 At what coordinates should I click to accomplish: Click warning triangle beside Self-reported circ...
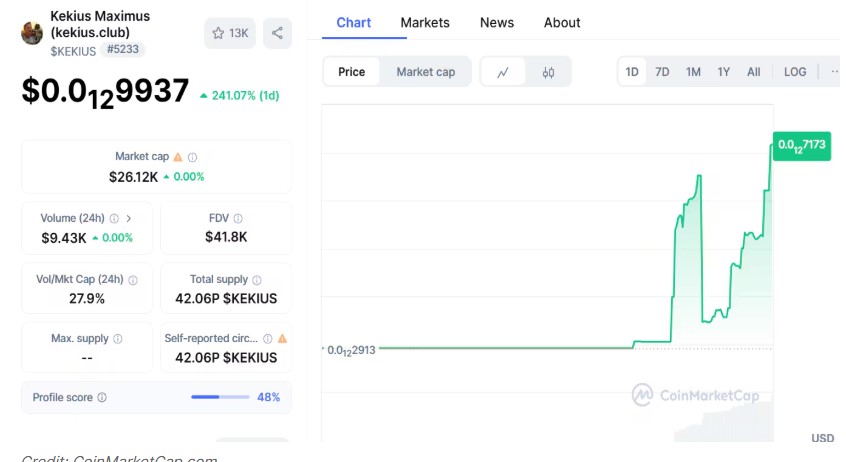coord(282,339)
